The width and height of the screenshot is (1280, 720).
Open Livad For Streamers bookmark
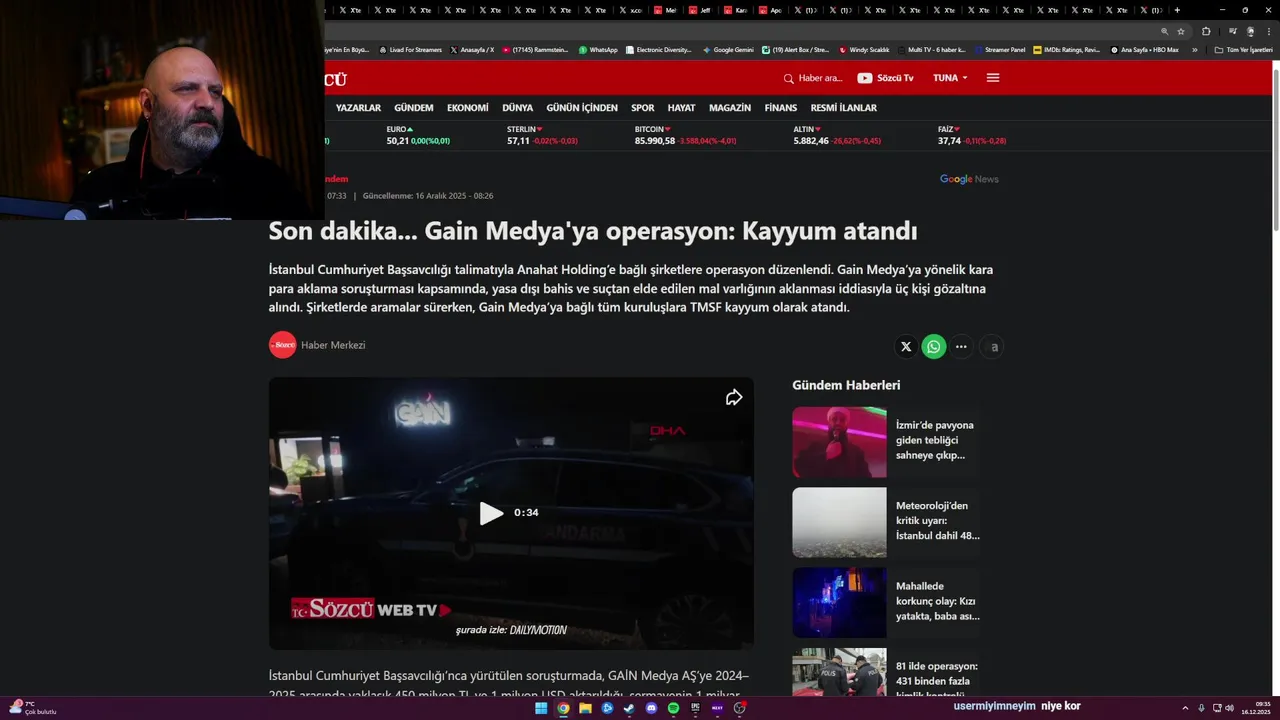(410, 49)
